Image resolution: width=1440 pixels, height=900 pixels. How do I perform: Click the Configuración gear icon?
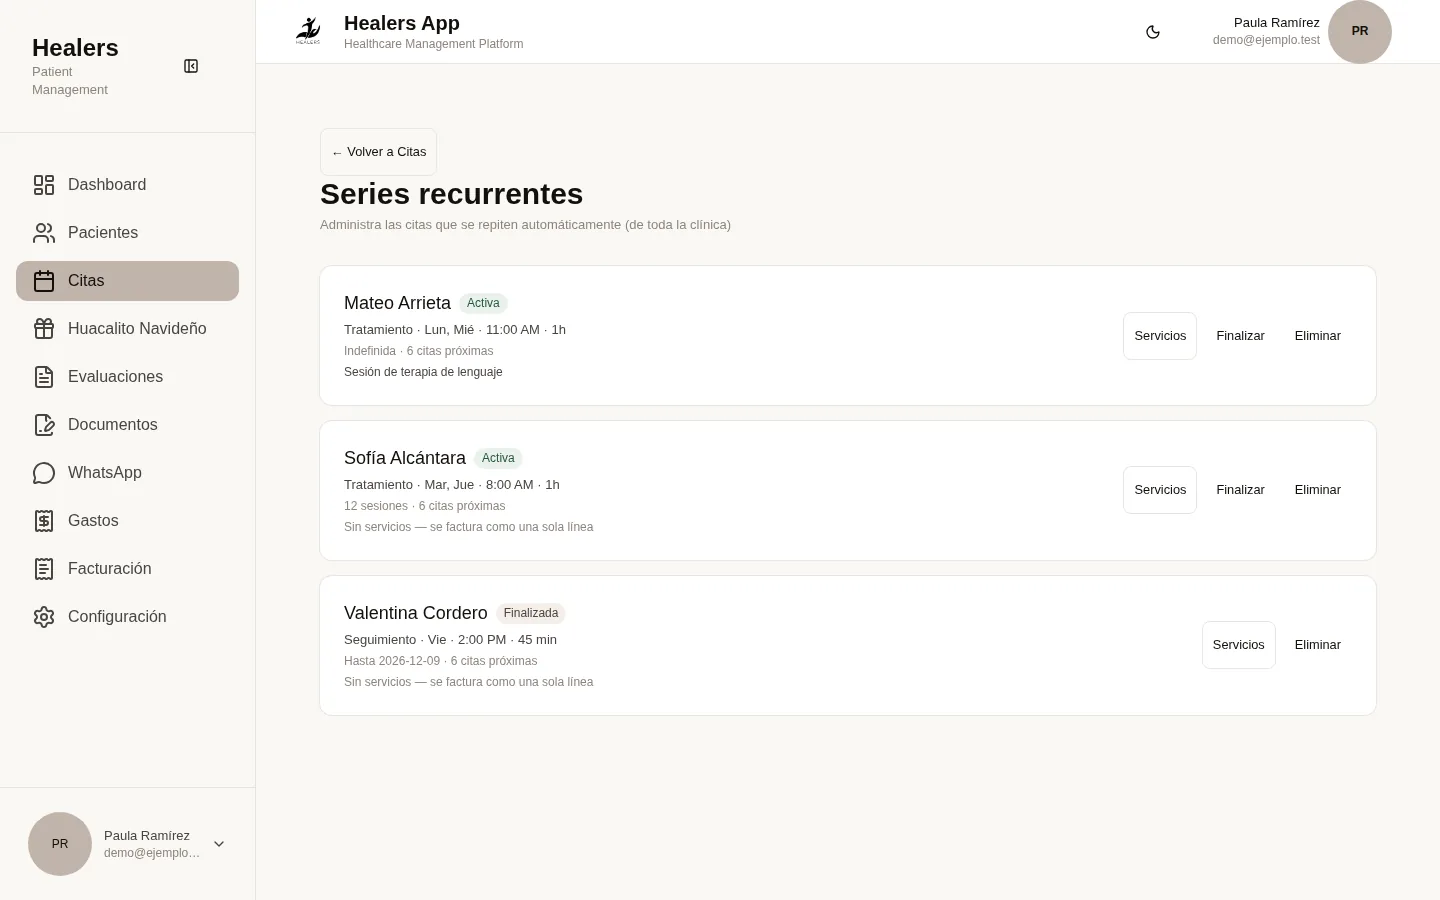pyautogui.click(x=44, y=617)
